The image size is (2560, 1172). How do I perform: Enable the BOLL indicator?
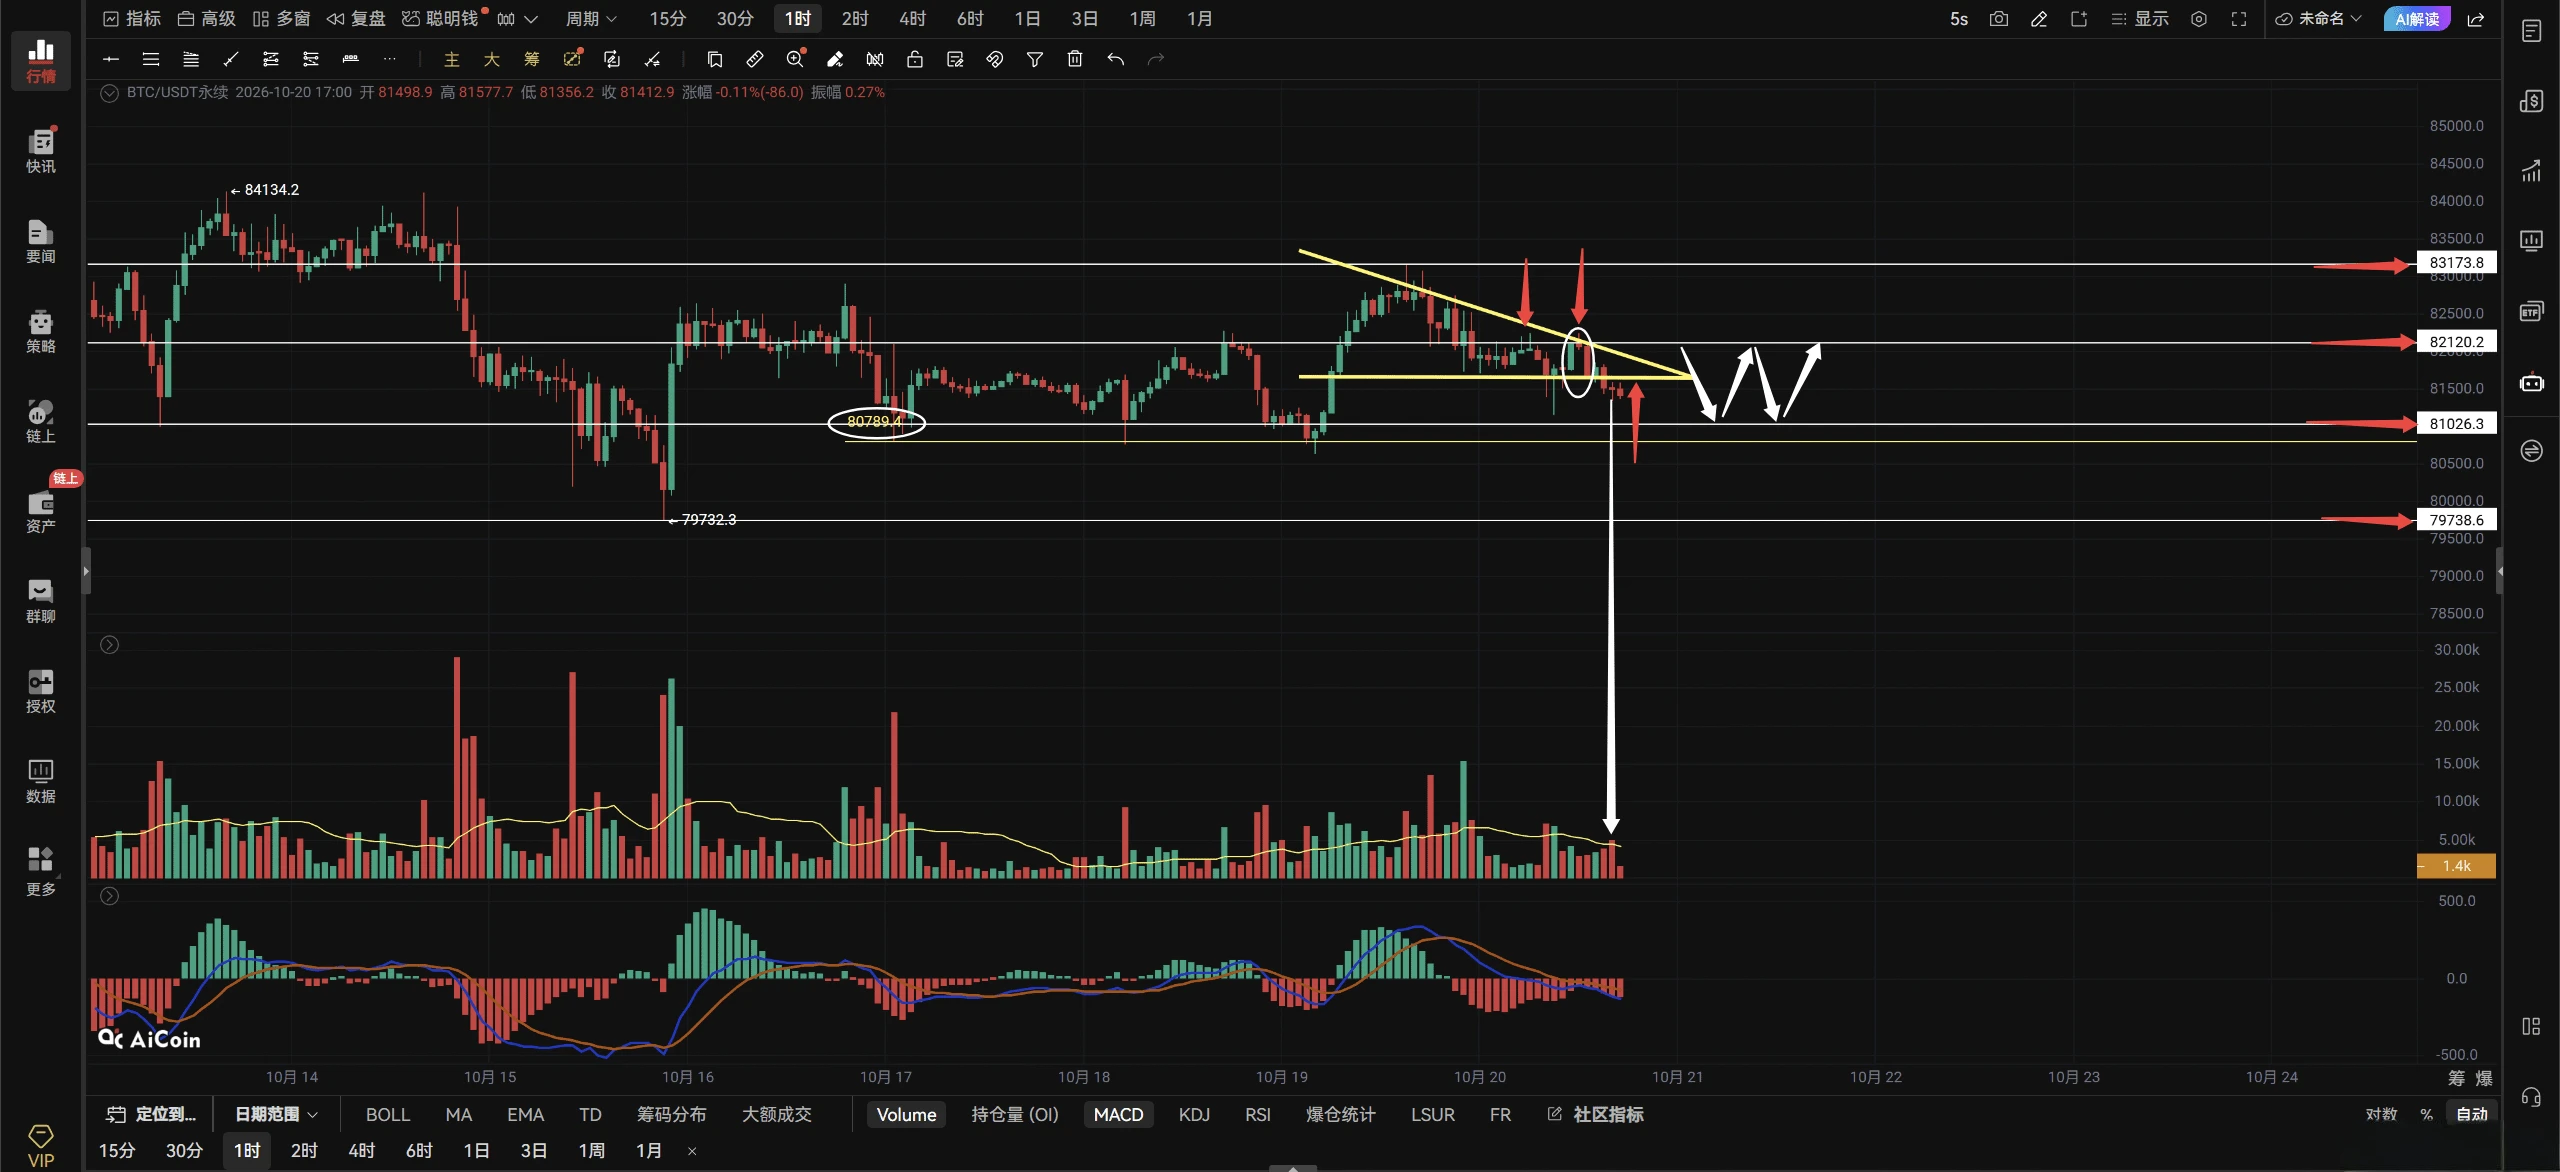click(x=388, y=1114)
